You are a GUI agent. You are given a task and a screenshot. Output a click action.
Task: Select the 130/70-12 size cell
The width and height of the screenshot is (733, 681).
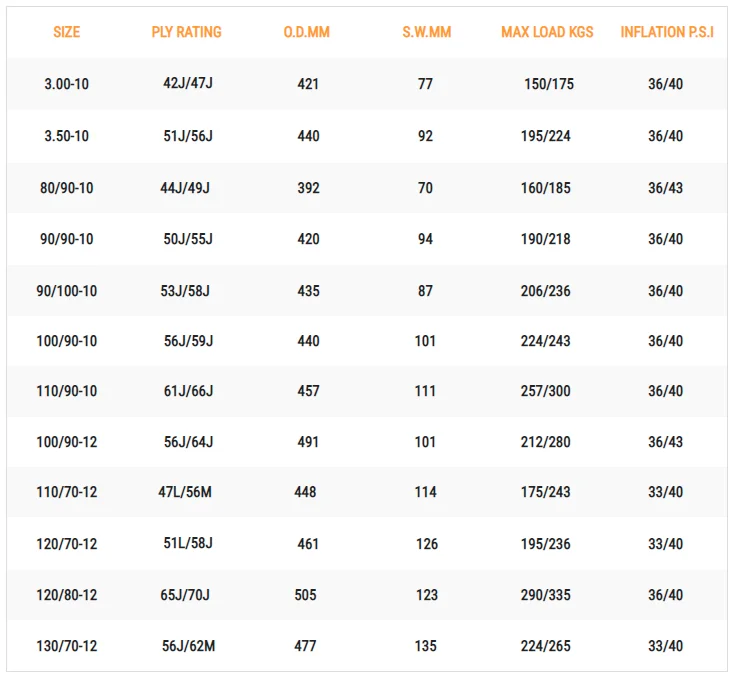pyautogui.click(x=66, y=646)
